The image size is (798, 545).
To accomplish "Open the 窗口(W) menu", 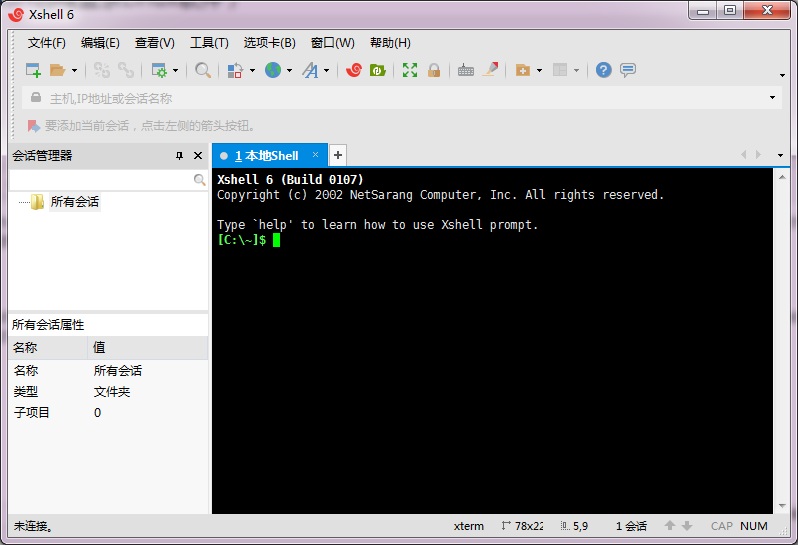I will (x=333, y=43).
